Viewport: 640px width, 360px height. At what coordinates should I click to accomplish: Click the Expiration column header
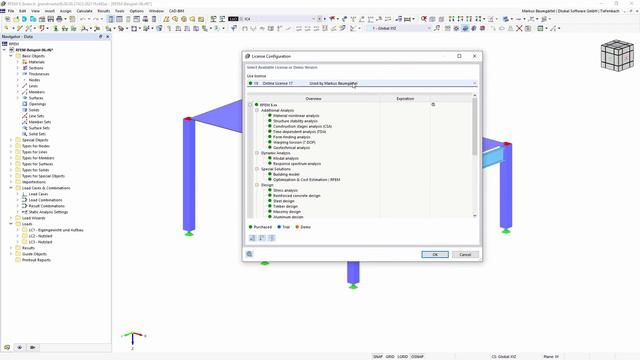pos(405,99)
